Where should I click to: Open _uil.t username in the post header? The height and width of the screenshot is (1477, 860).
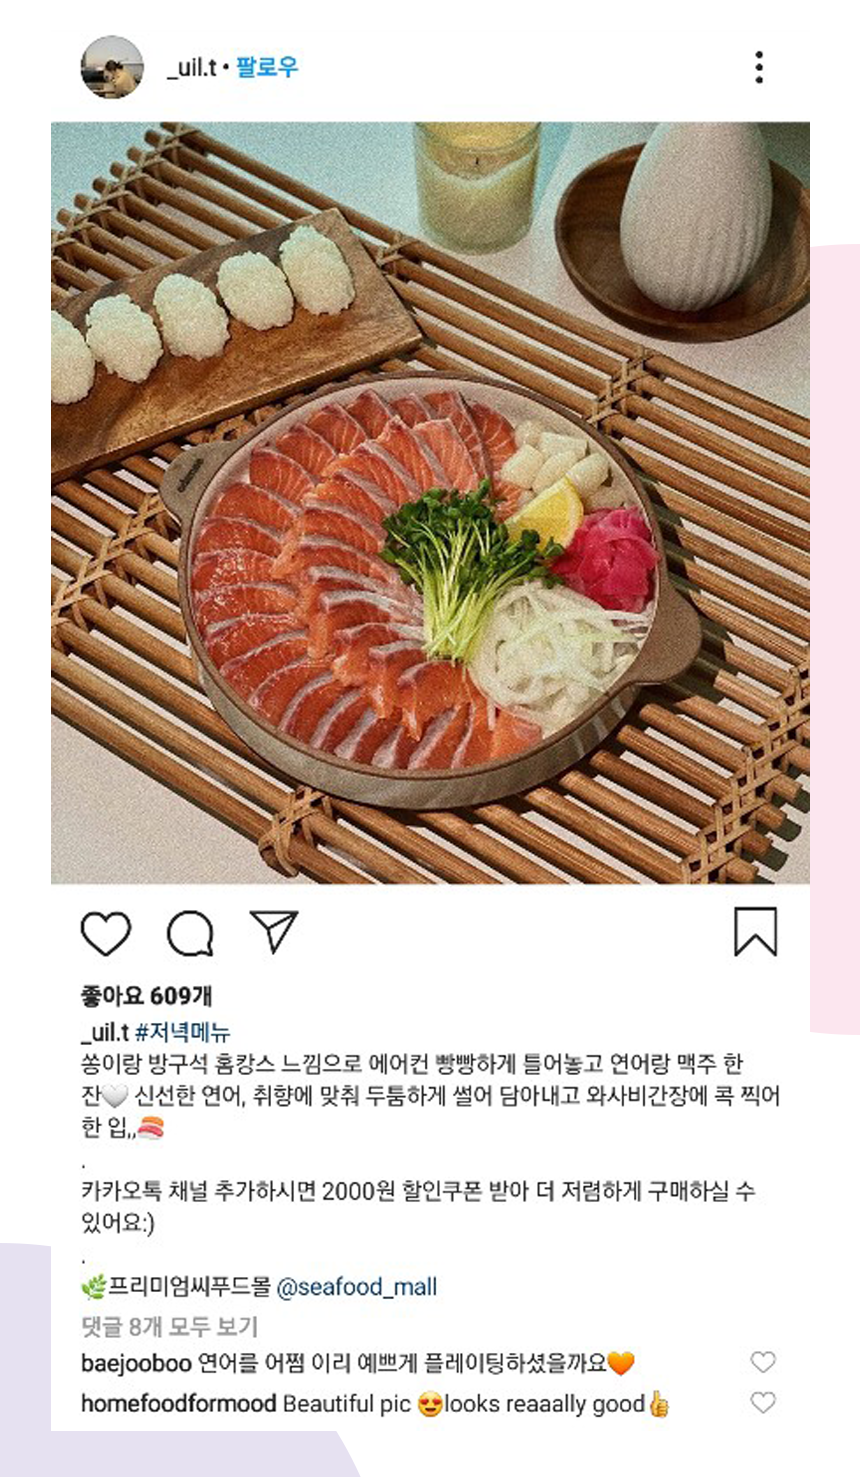pyautogui.click(x=190, y=67)
